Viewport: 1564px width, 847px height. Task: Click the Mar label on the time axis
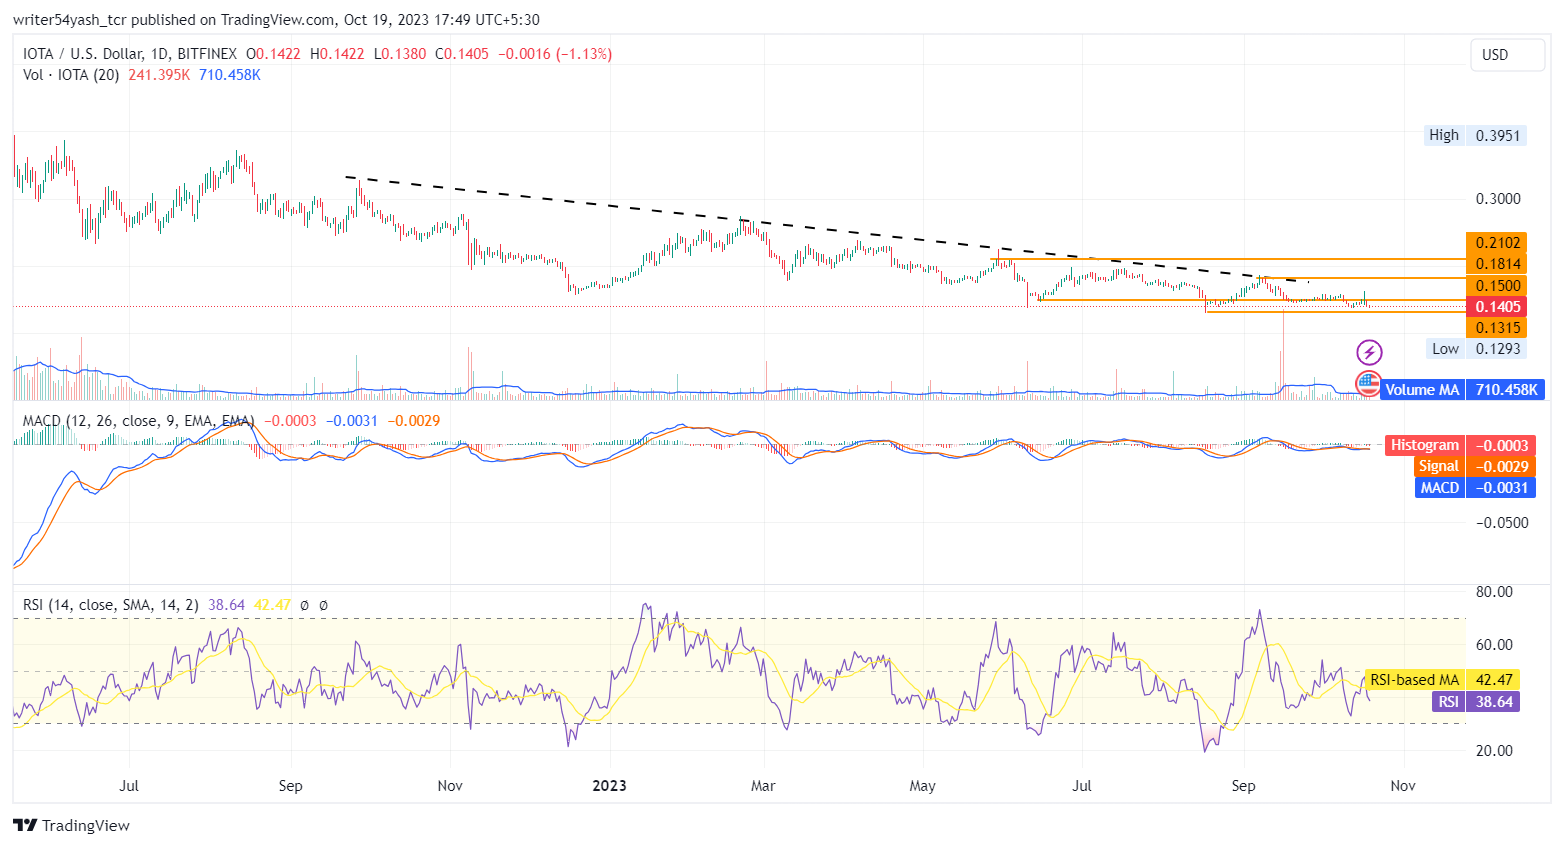click(x=763, y=786)
